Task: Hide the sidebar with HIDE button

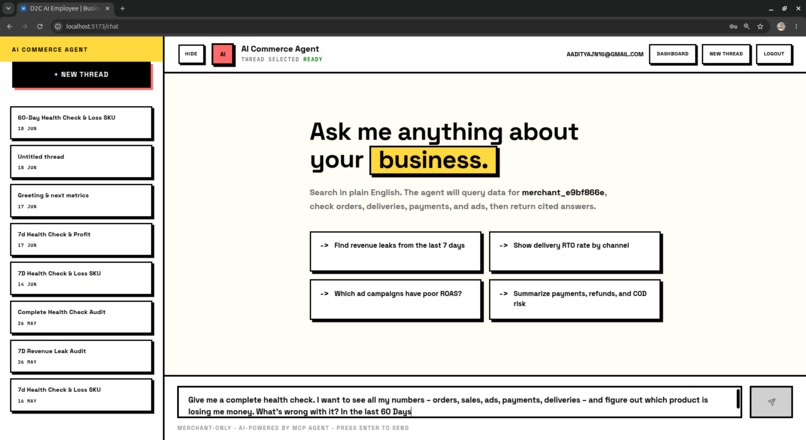Action: pos(191,54)
